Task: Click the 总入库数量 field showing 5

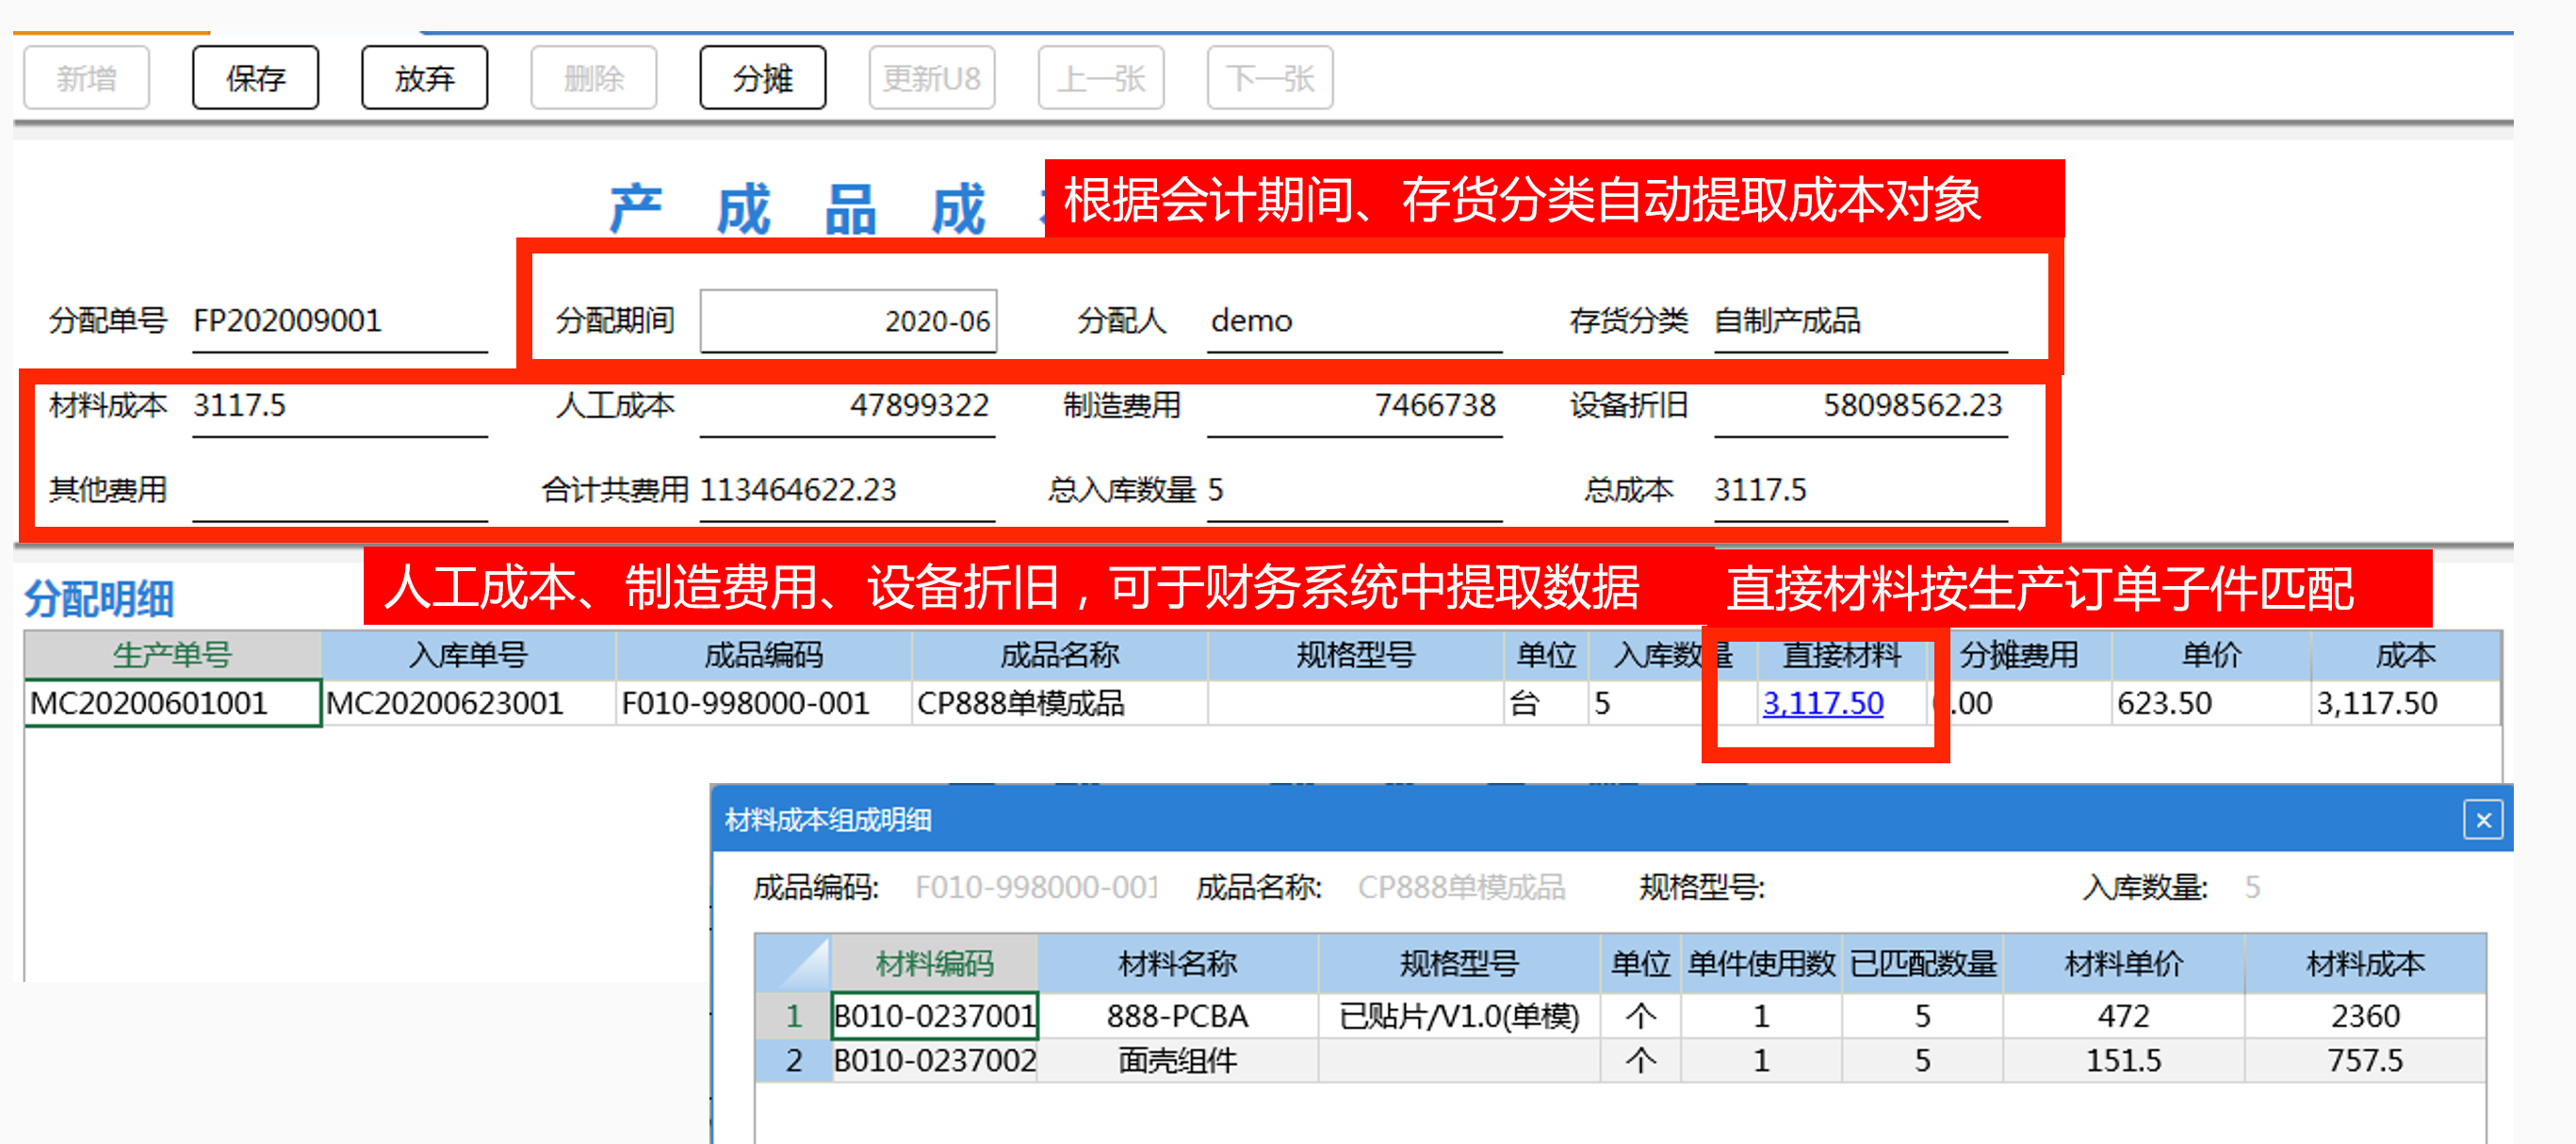Action: click(1354, 491)
